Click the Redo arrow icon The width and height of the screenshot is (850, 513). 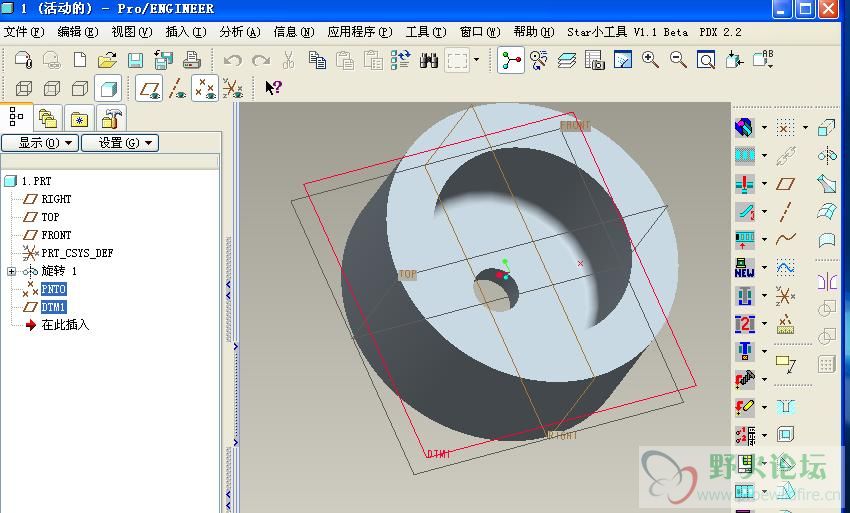pyautogui.click(x=261, y=60)
